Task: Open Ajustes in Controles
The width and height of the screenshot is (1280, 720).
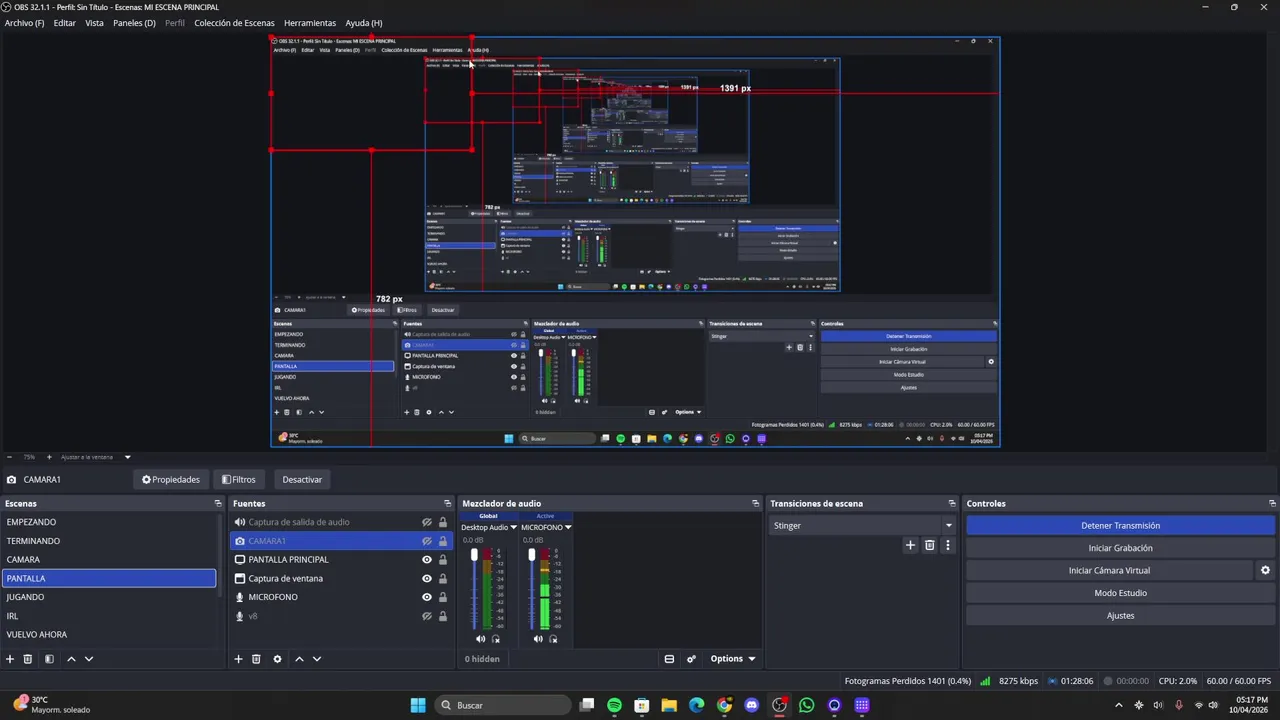Action: coord(1120,616)
